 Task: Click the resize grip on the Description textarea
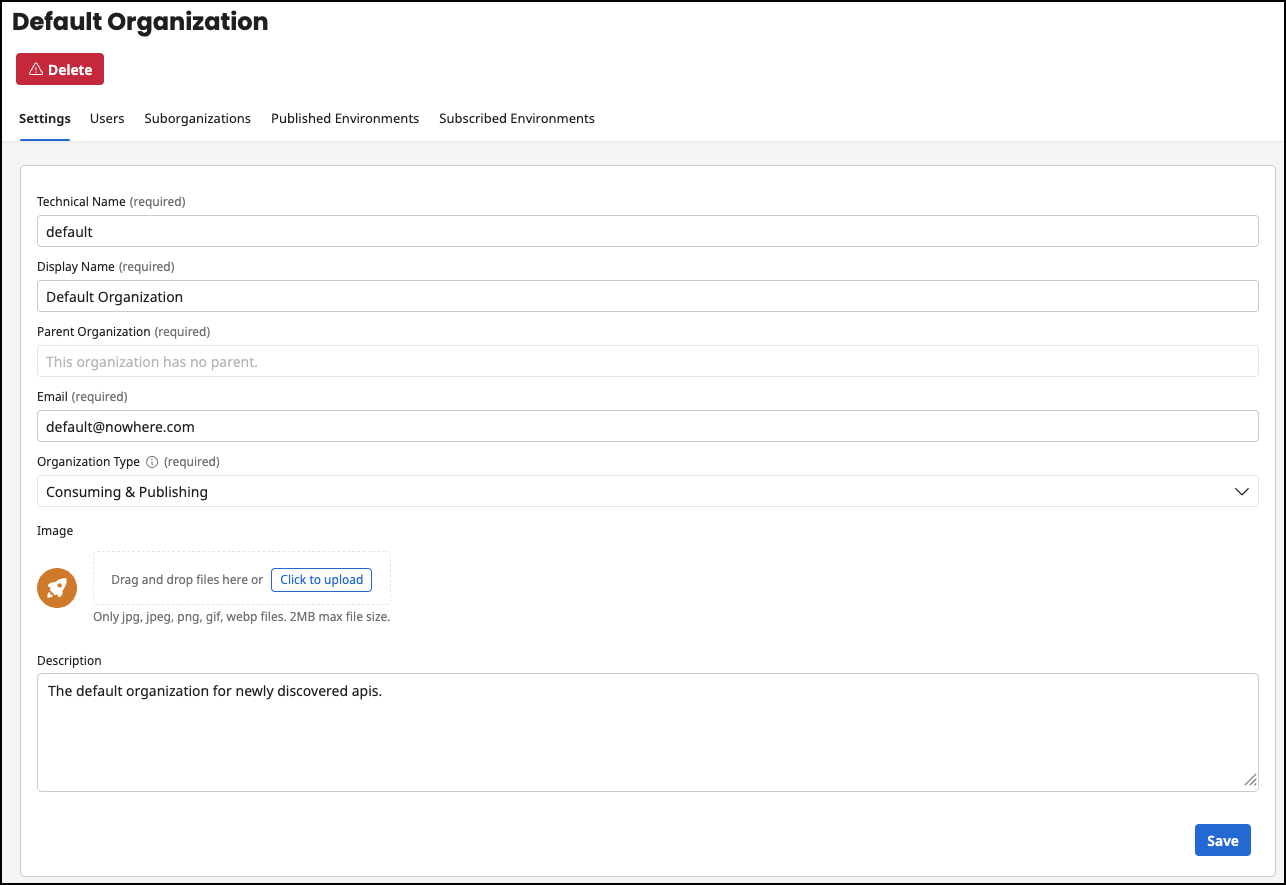(1250, 779)
